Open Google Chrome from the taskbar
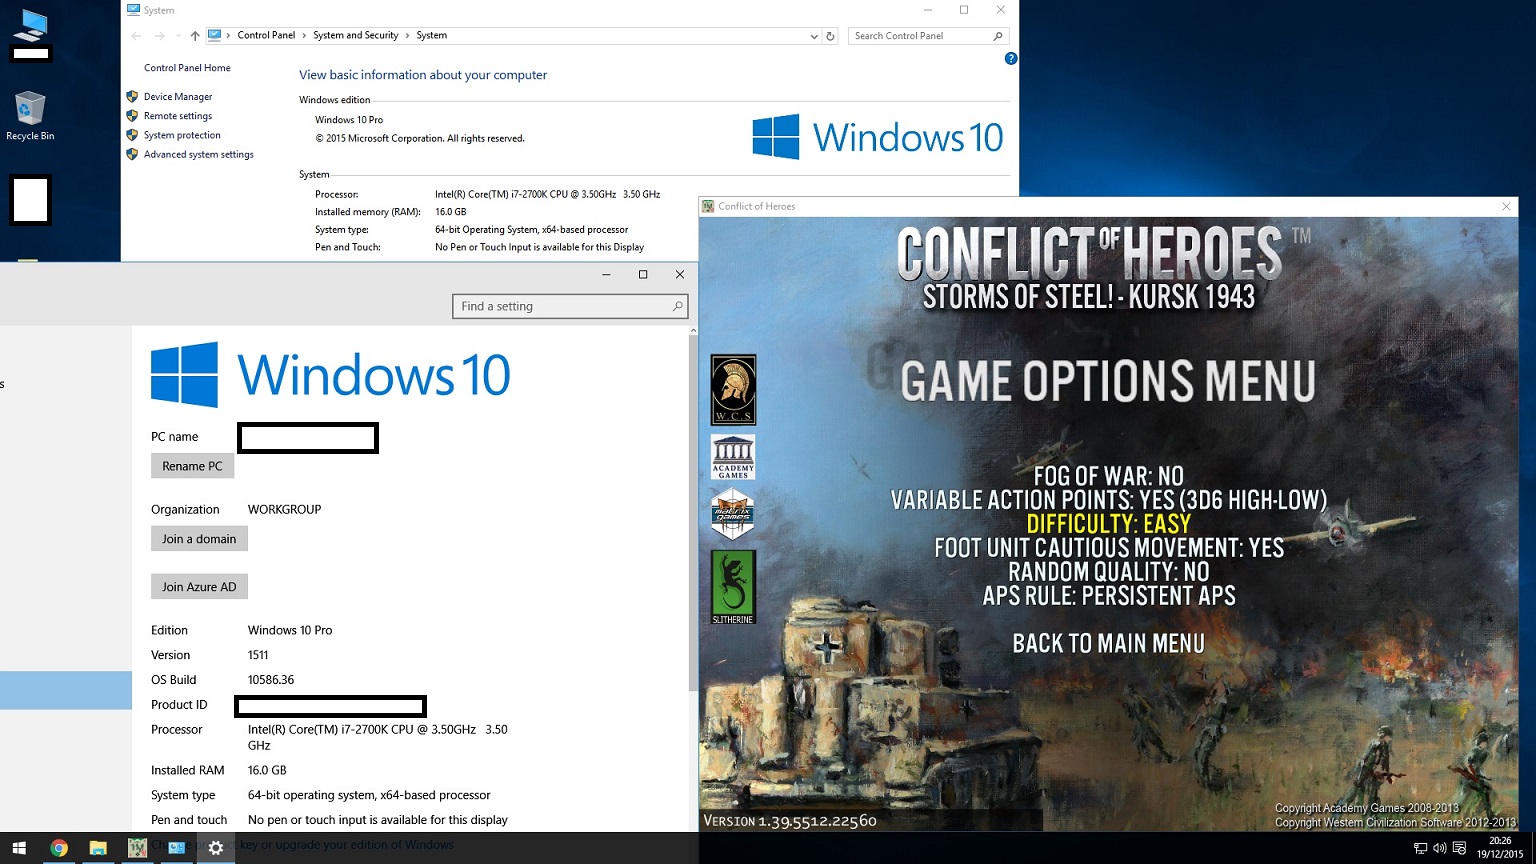Screen dimensions: 1536x864 coord(59,848)
